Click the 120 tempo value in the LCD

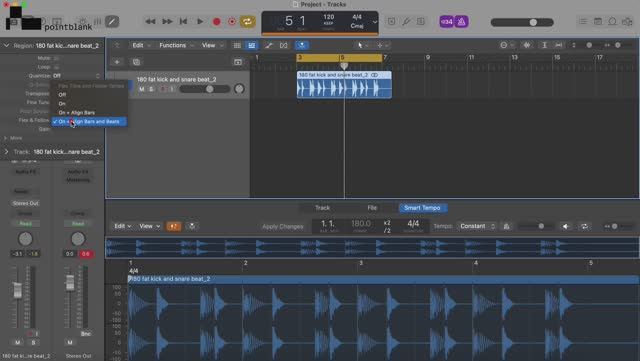point(329,17)
